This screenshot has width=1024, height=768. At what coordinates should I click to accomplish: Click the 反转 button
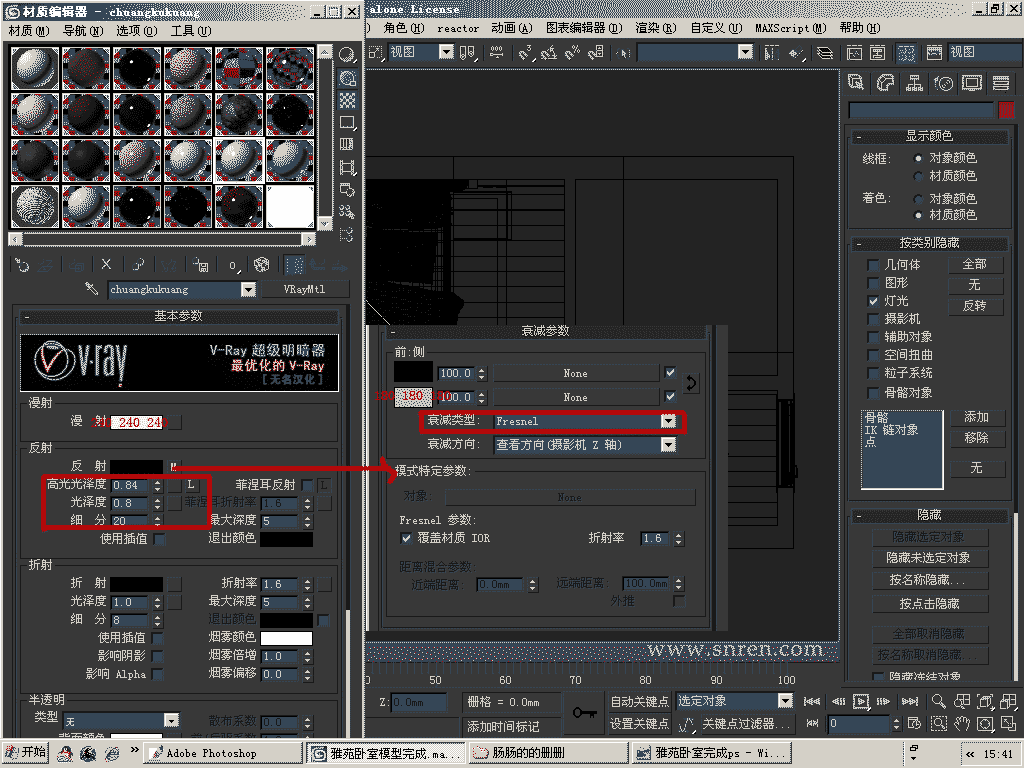click(x=974, y=306)
